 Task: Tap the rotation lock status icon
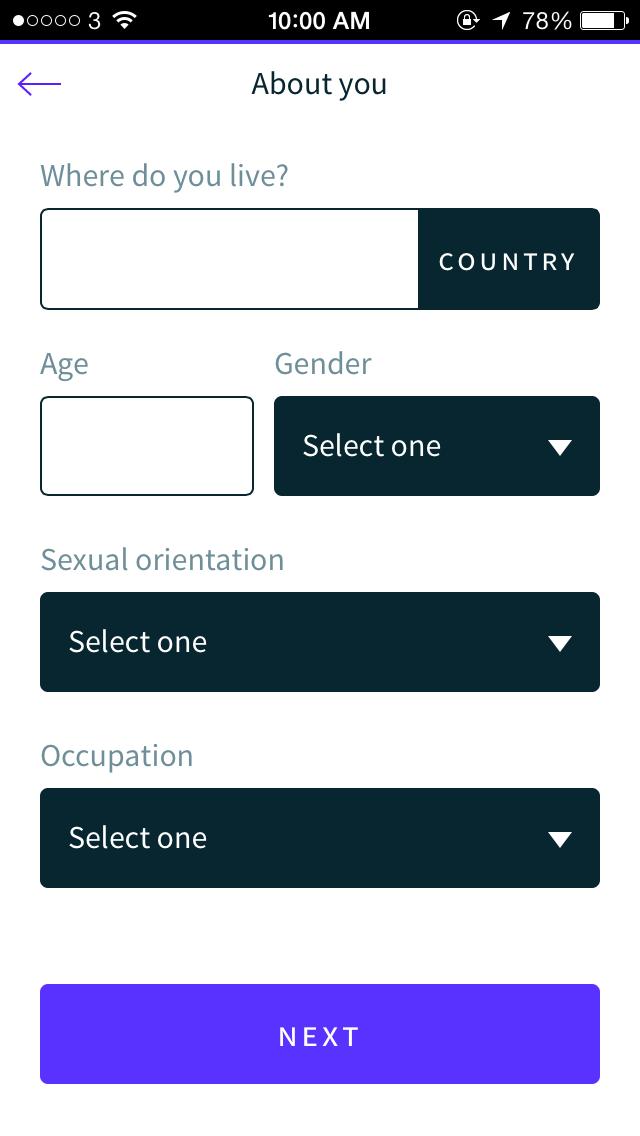(x=467, y=20)
